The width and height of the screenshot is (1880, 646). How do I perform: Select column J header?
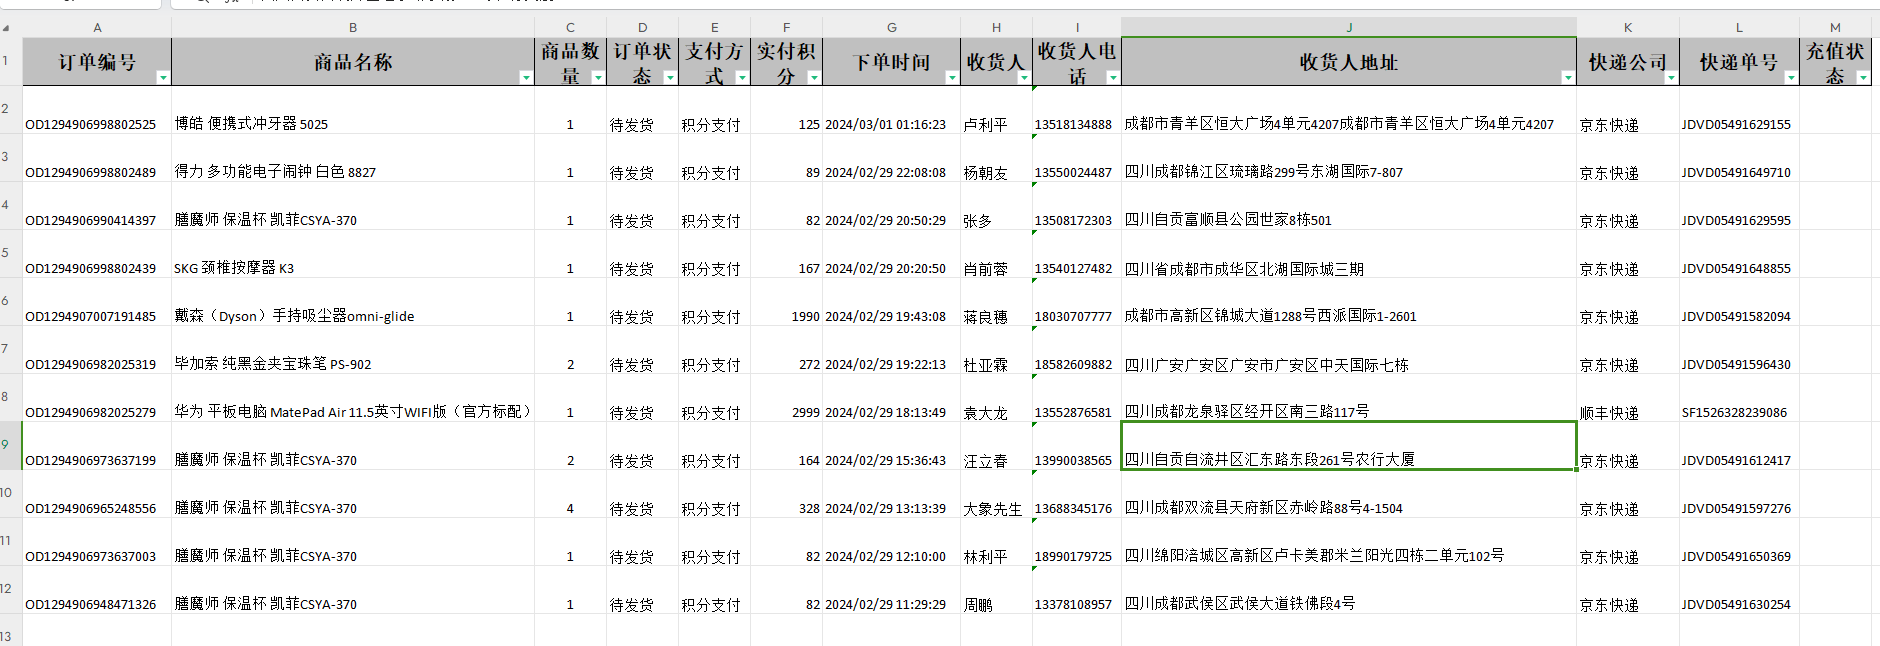(1349, 28)
